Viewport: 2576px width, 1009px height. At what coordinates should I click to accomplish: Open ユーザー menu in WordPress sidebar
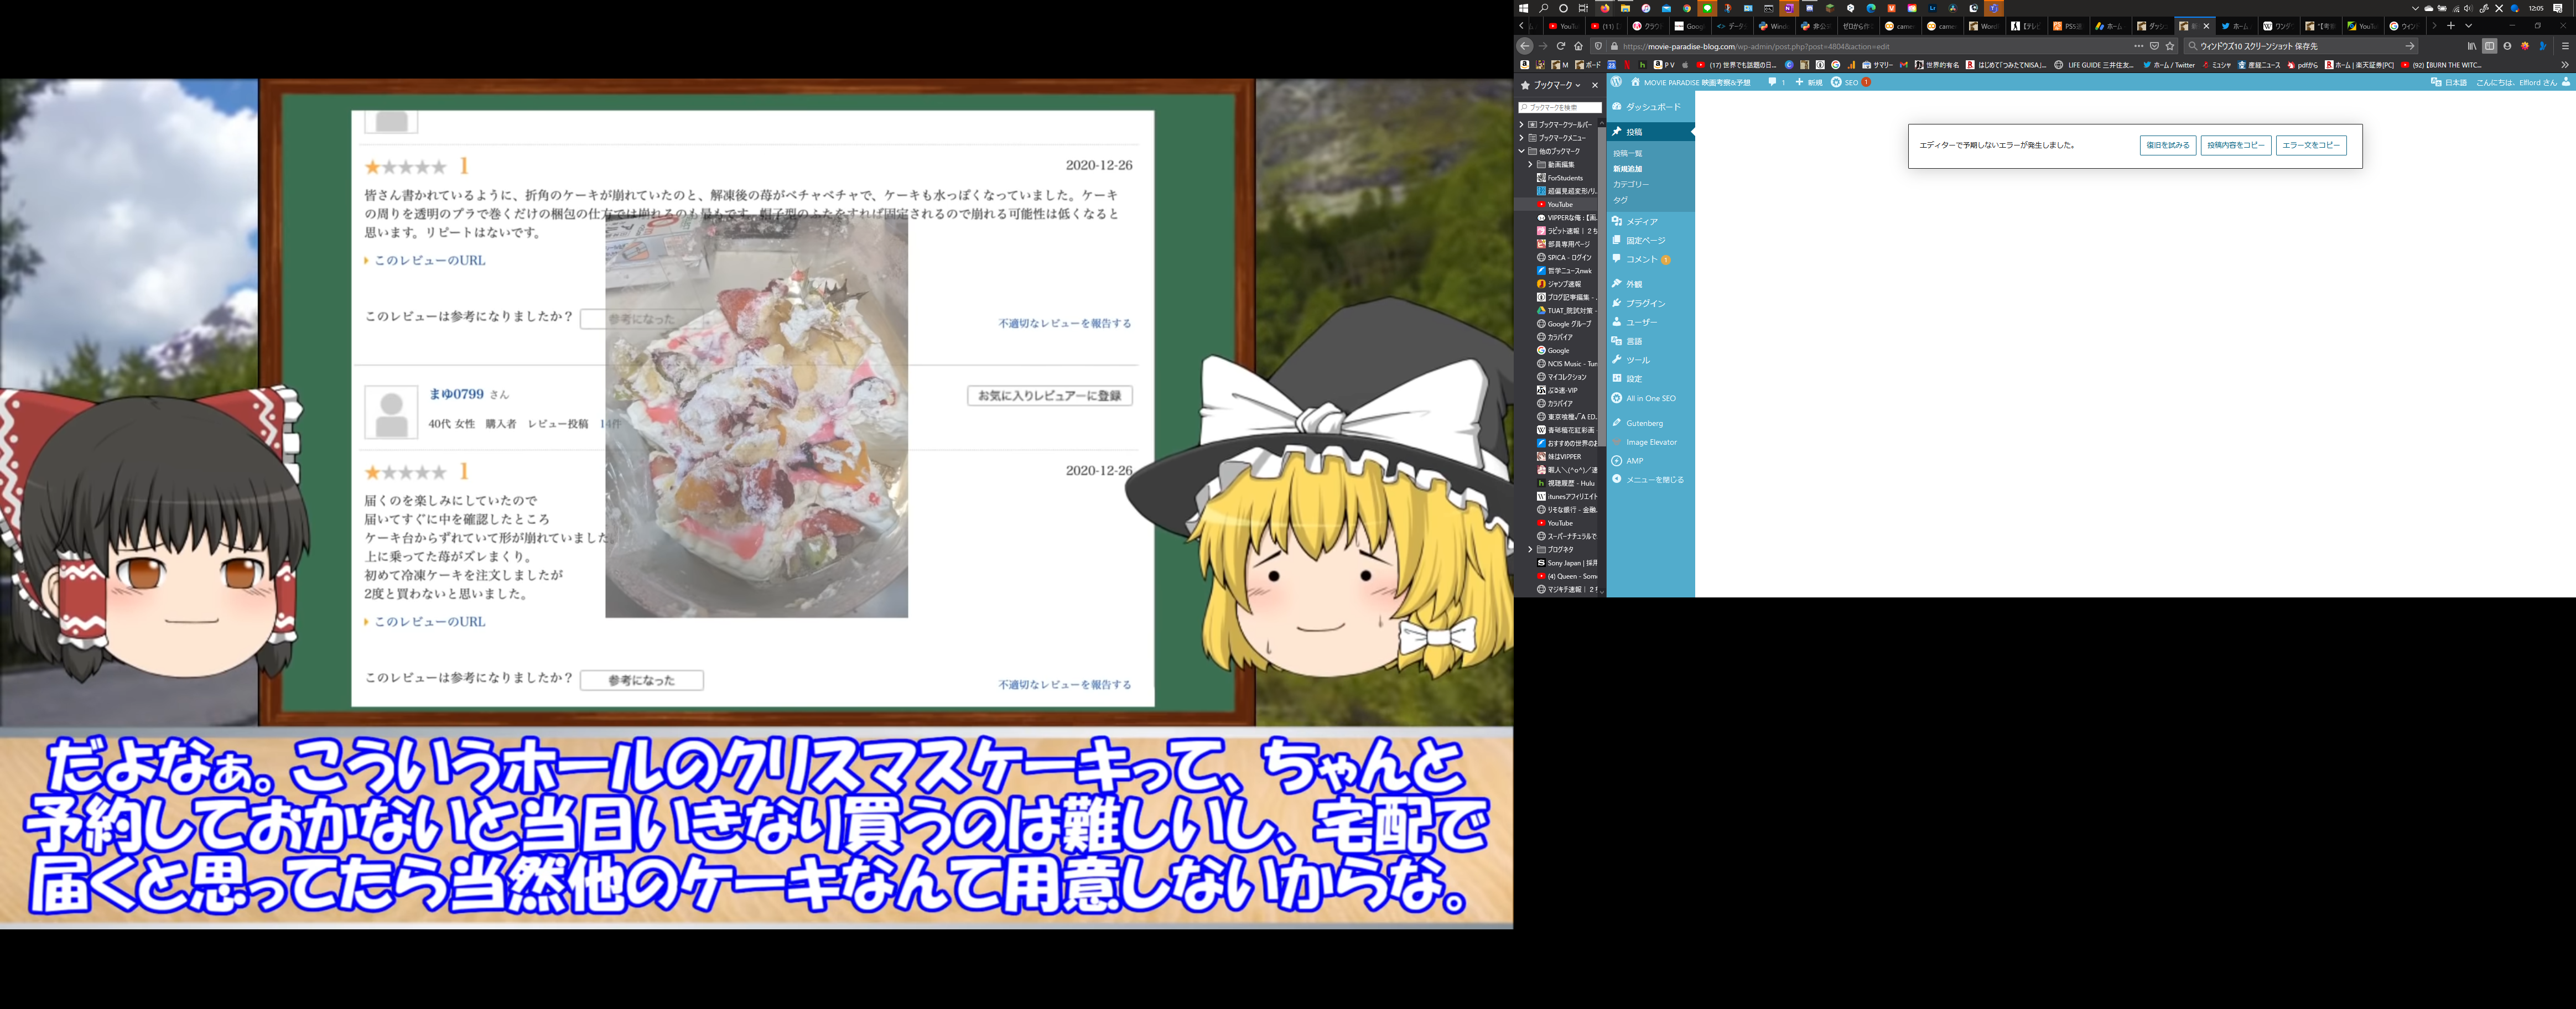click(1650, 322)
